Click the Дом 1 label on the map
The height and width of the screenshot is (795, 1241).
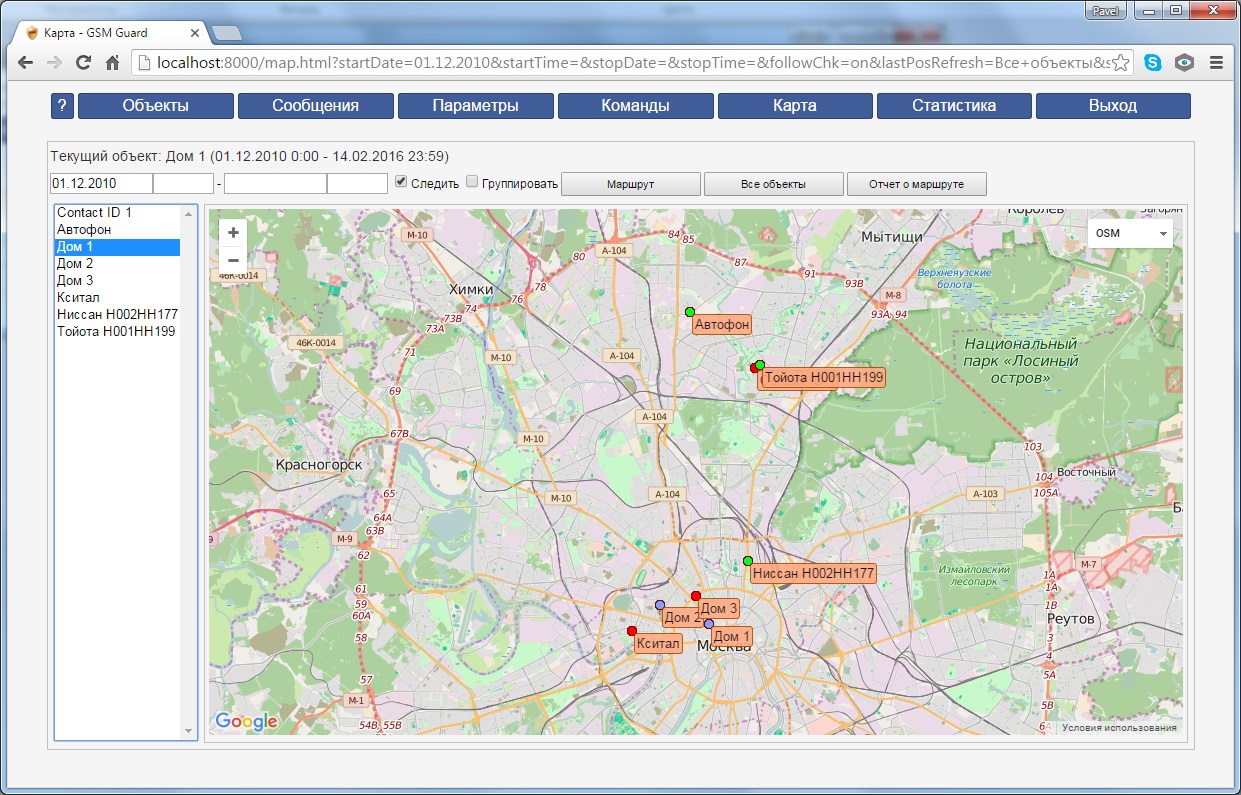click(x=732, y=636)
